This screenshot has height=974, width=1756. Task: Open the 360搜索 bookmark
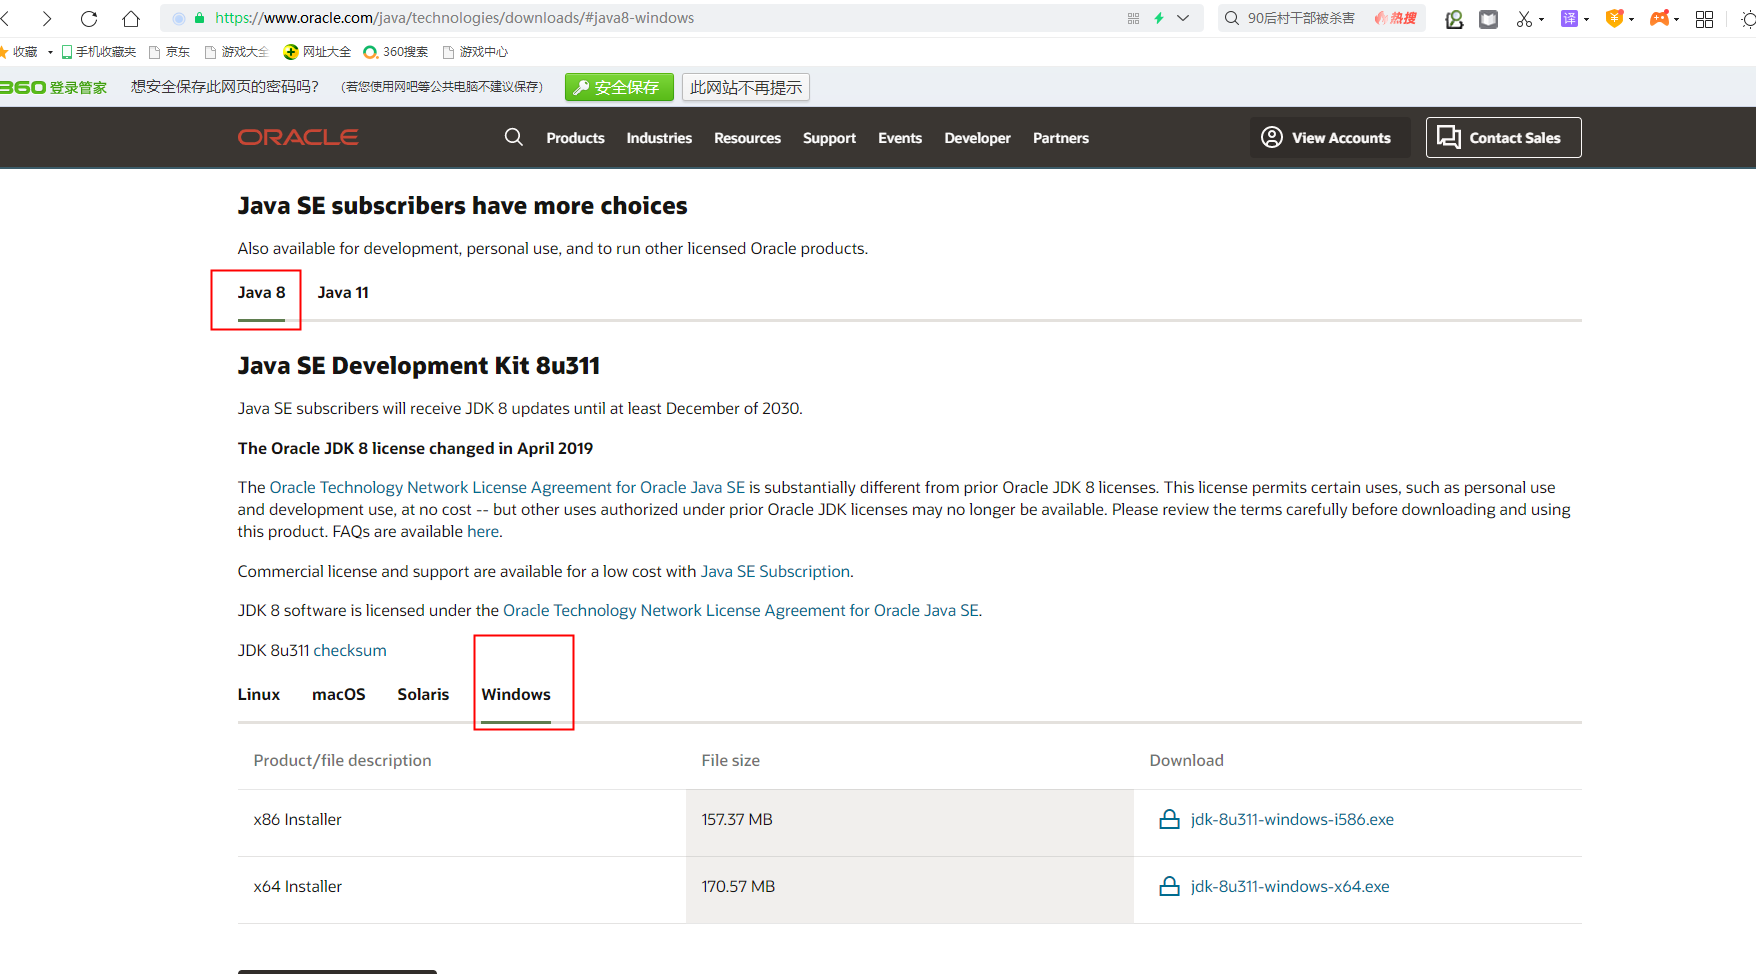395,52
